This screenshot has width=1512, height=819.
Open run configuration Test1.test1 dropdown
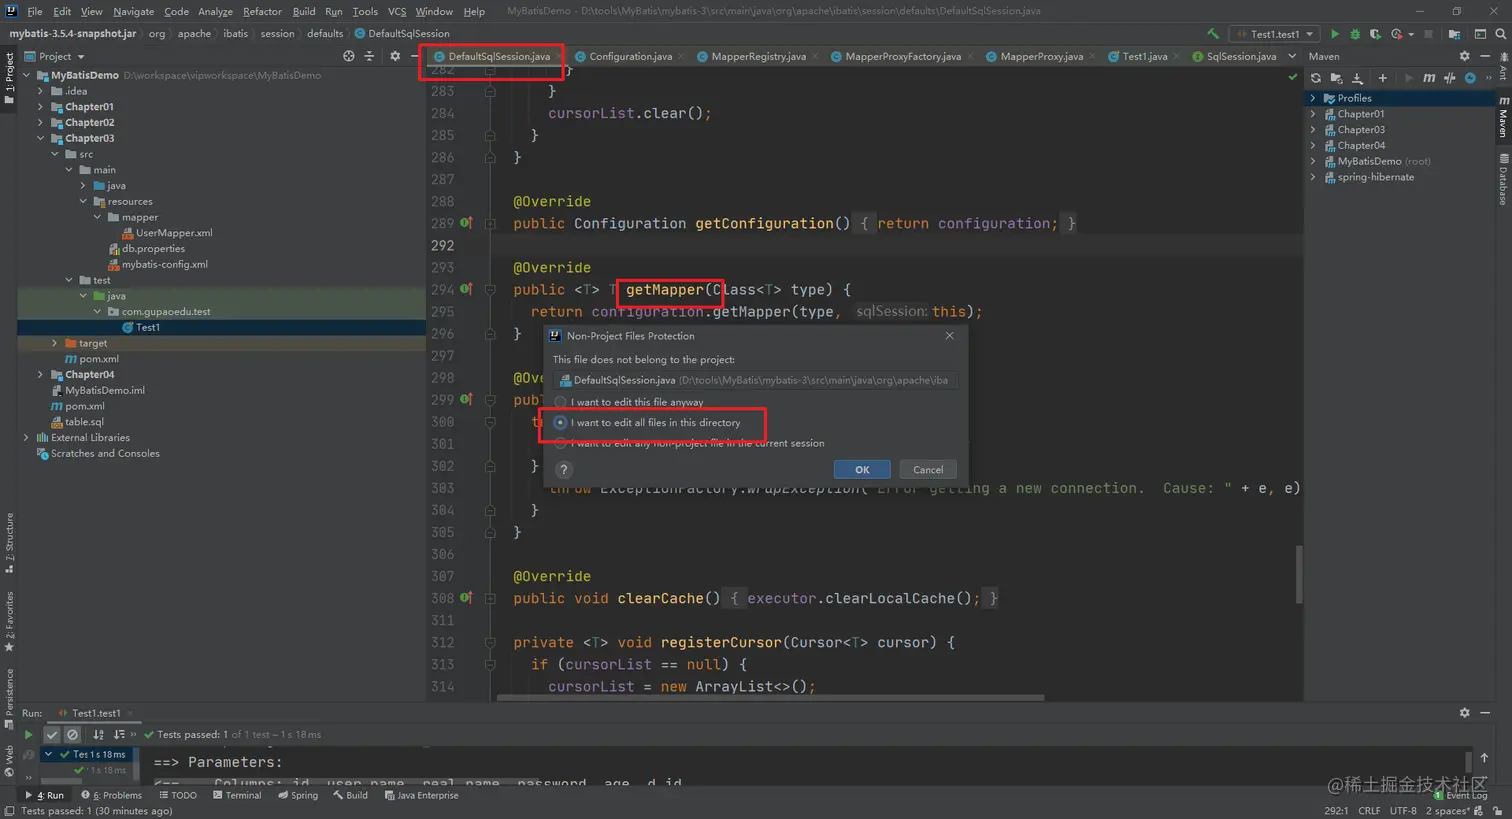[1274, 34]
